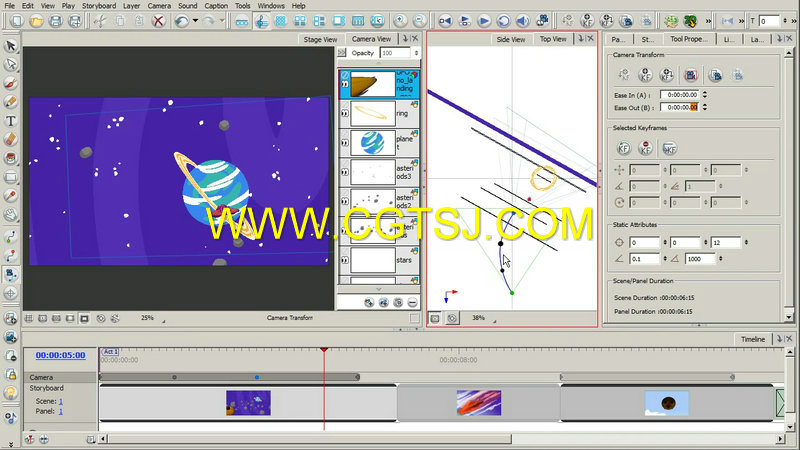Toggle loop playback
This screenshot has width=800, height=450.
click(503, 21)
